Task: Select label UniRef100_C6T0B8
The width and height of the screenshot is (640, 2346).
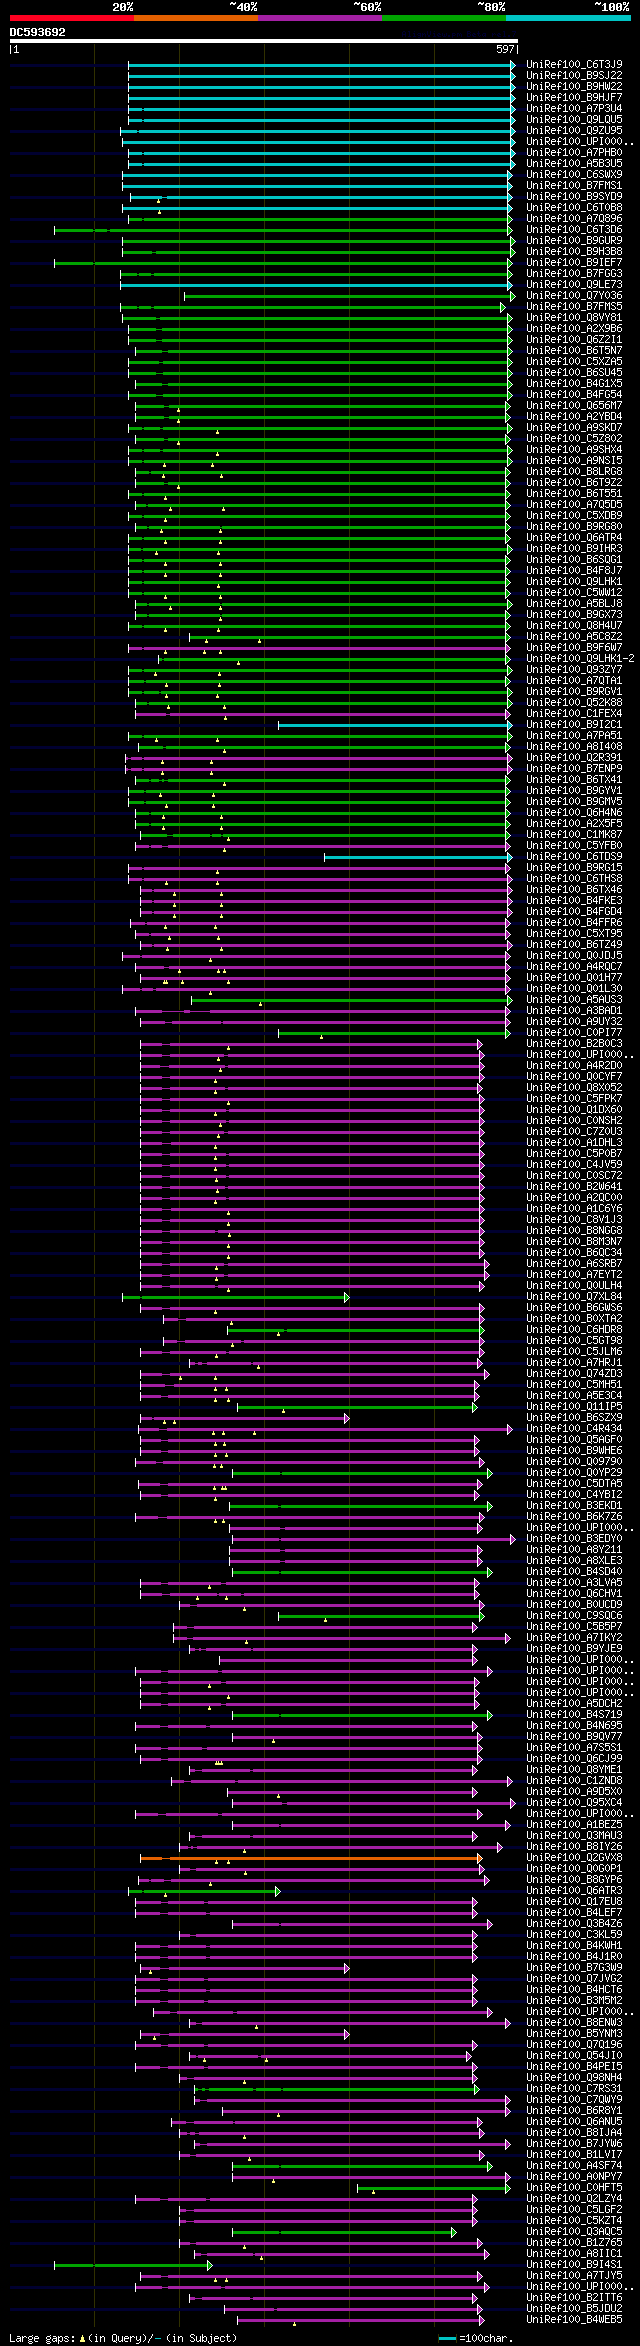Action: [x=574, y=207]
